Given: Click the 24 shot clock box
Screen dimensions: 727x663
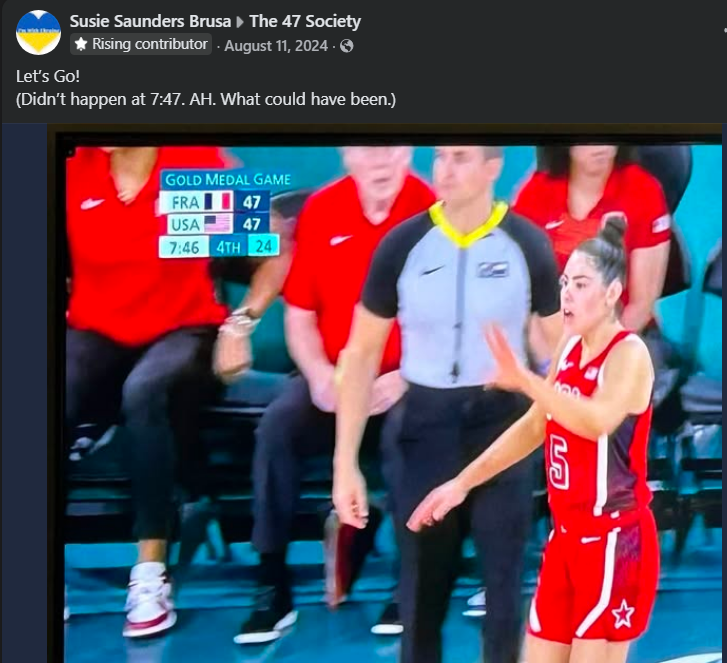Looking at the screenshot, I should click(x=263, y=246).
